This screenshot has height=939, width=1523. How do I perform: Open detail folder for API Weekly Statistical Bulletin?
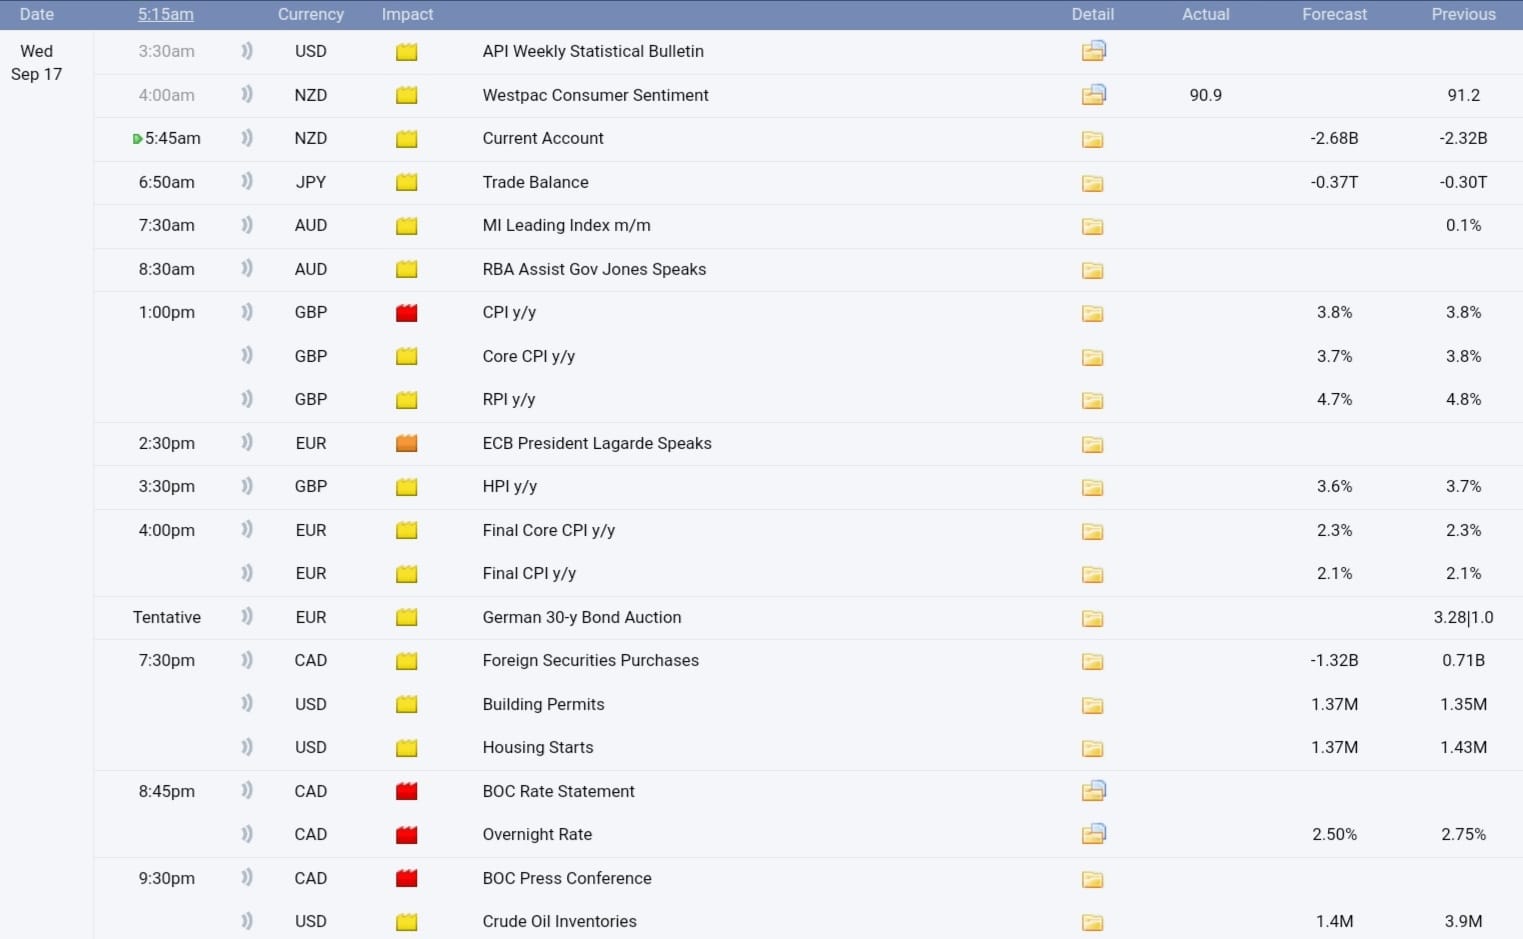pos(1093,51)
